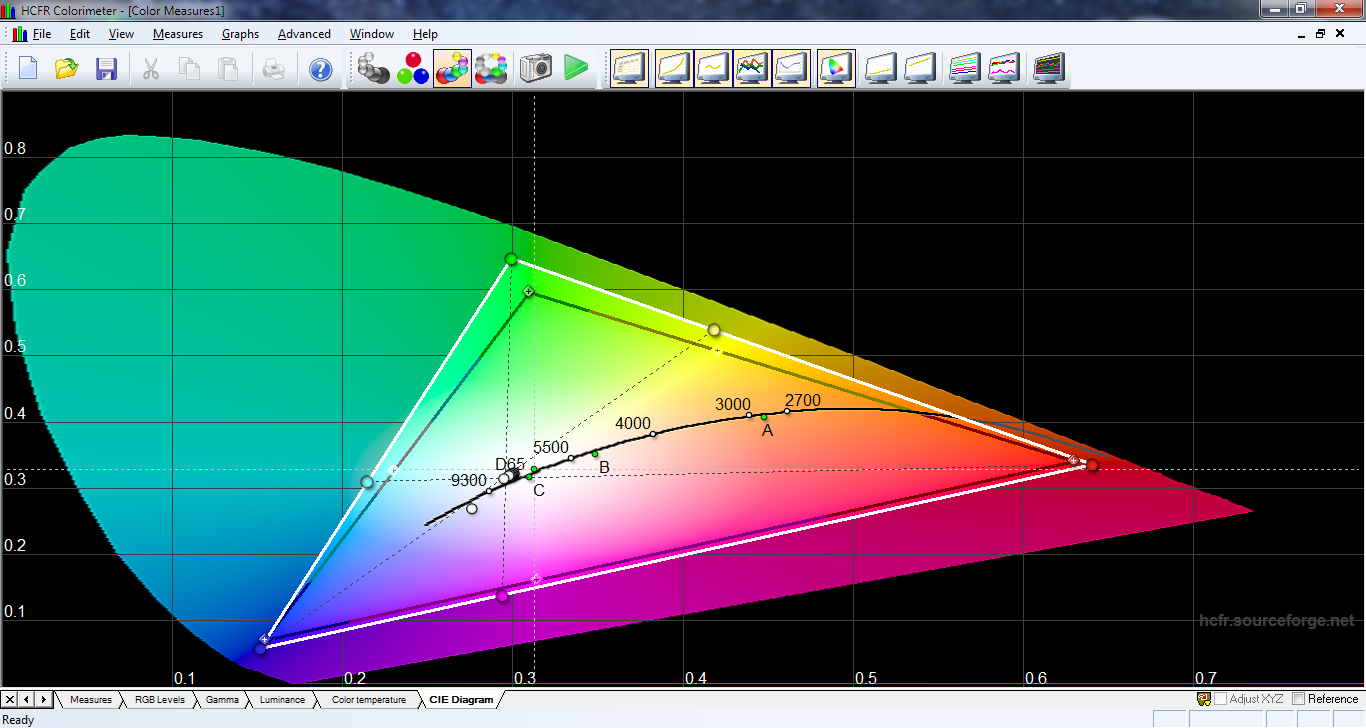
Task: Tick the Adjust XYZ checkbox
Action: click(x=1221, y=699)
